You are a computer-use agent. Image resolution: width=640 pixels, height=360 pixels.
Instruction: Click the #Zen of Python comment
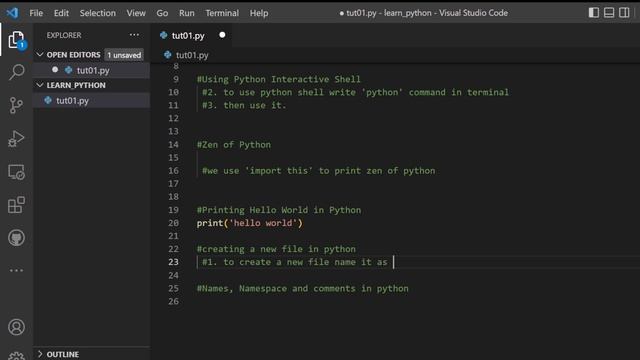coord(233,144)
